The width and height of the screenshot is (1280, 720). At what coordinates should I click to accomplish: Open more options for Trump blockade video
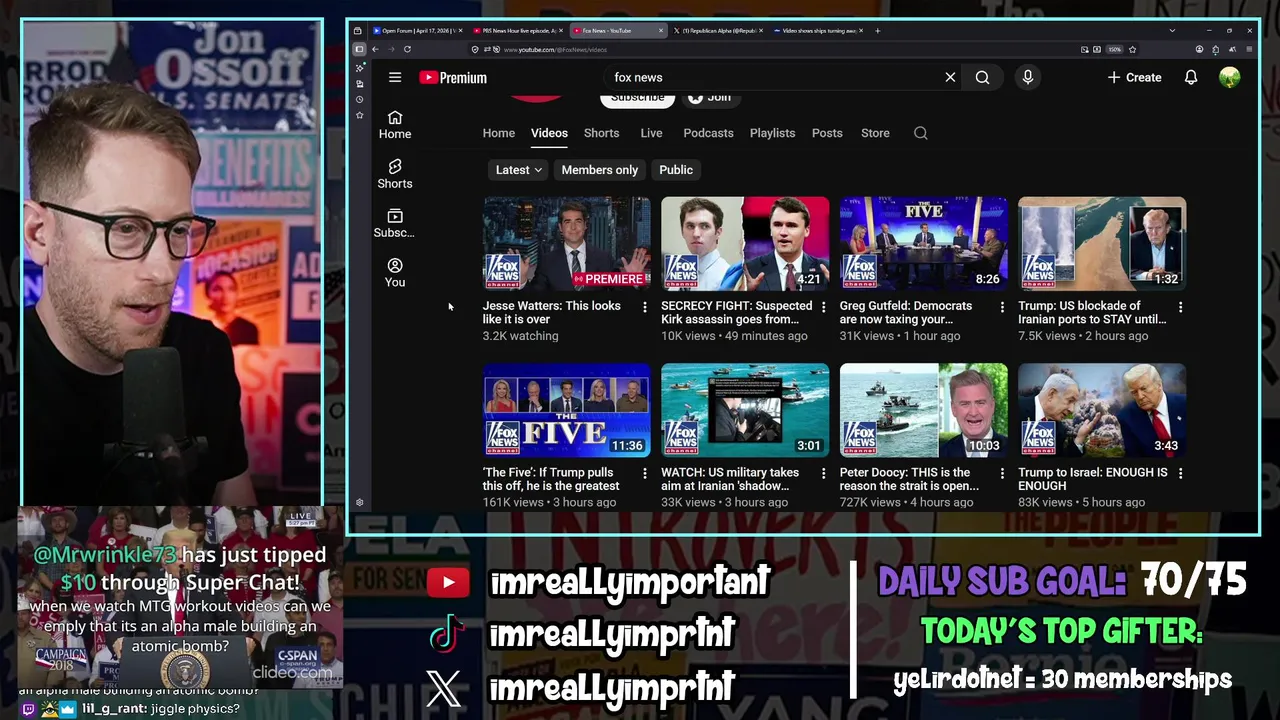tap(1180, 307)
